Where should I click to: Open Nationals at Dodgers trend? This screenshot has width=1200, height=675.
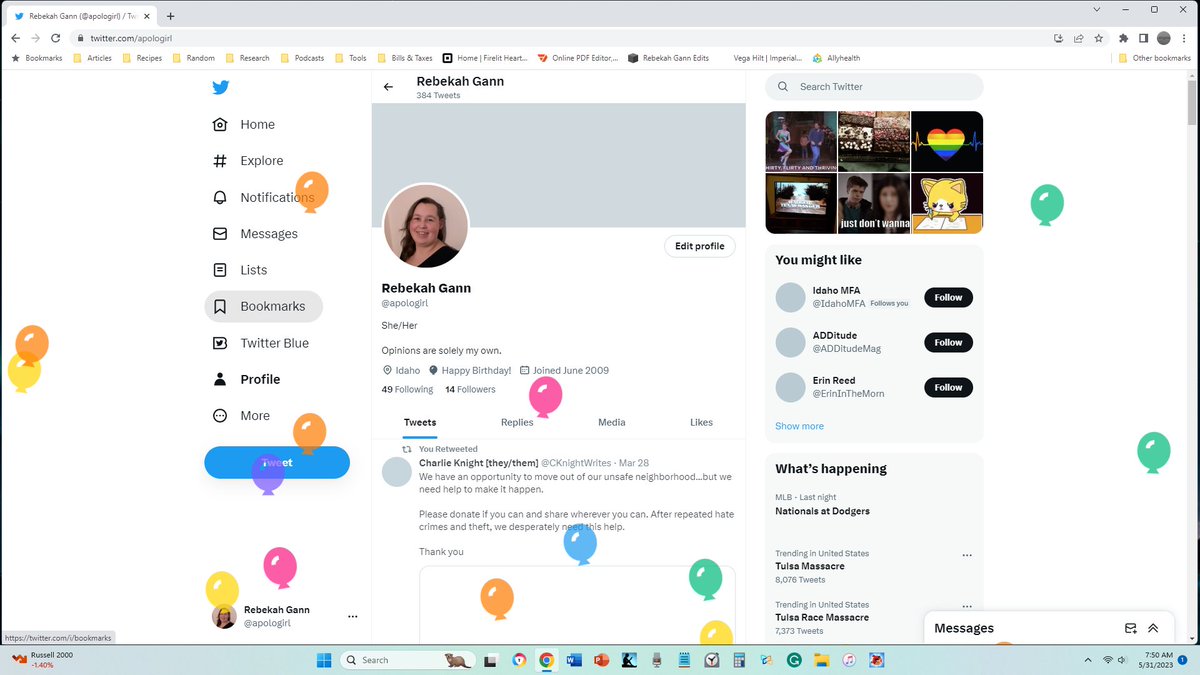(822, 511)
